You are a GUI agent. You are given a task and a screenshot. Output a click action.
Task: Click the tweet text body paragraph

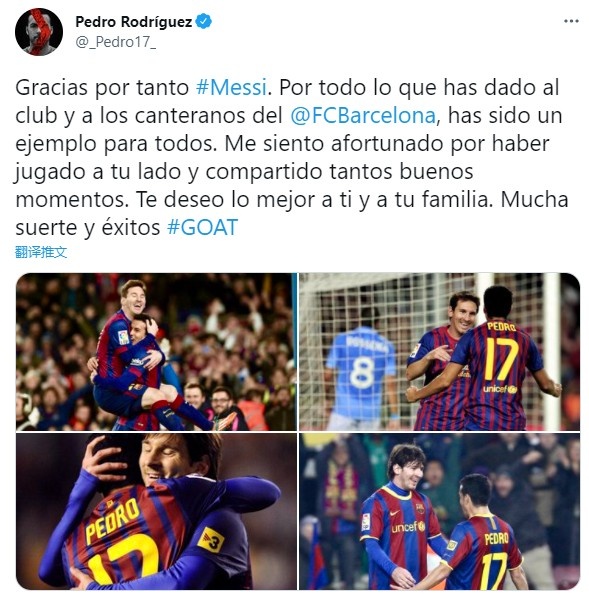[x=291, y=157]
